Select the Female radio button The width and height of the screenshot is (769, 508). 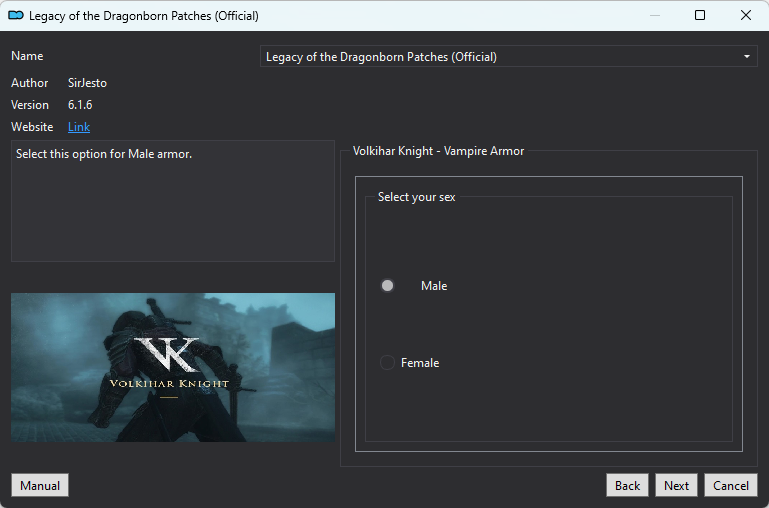[387, 363]
